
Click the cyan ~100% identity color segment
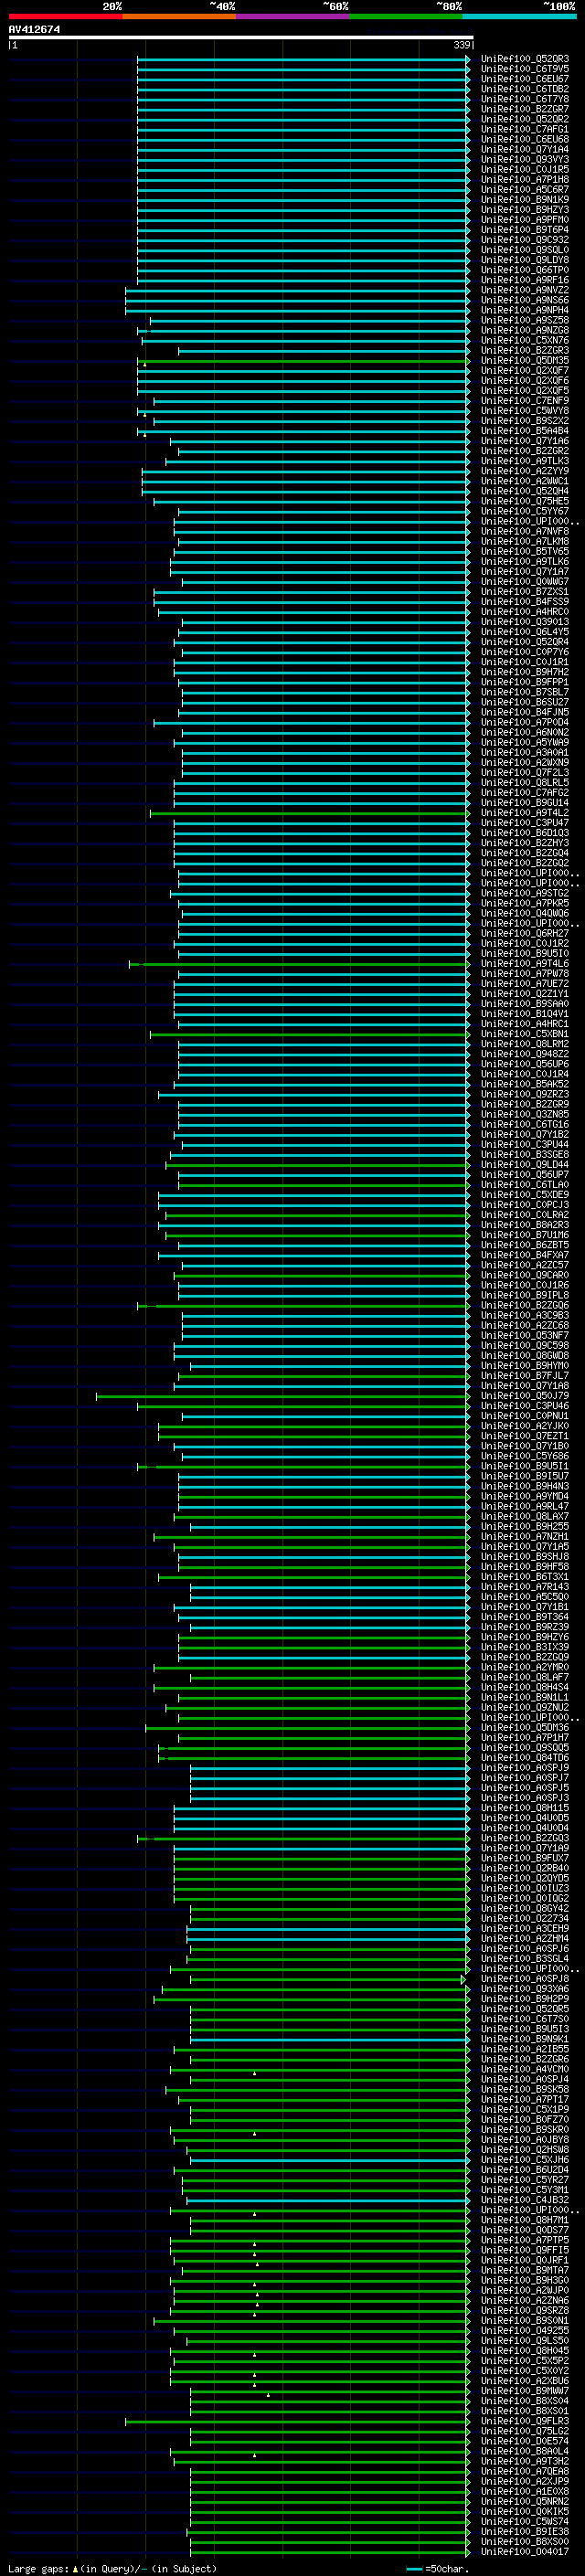(519, 16)
